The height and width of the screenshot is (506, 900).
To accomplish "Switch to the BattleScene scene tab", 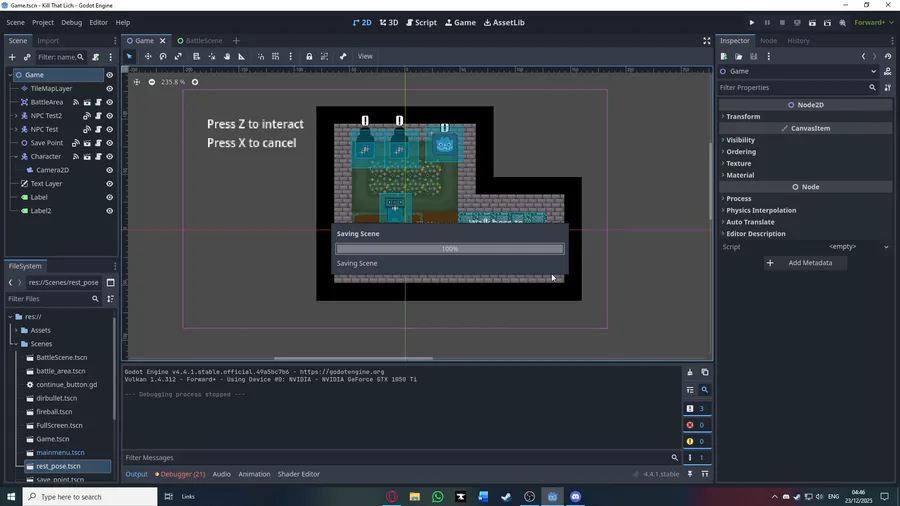I will (x=203, y=41).
